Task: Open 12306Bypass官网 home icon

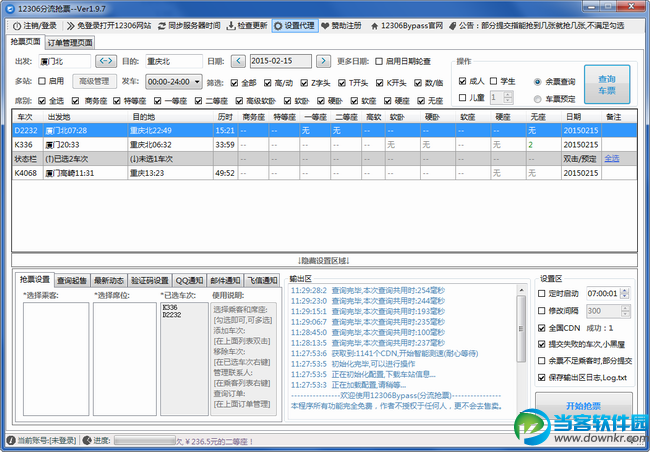Action: 374,26
